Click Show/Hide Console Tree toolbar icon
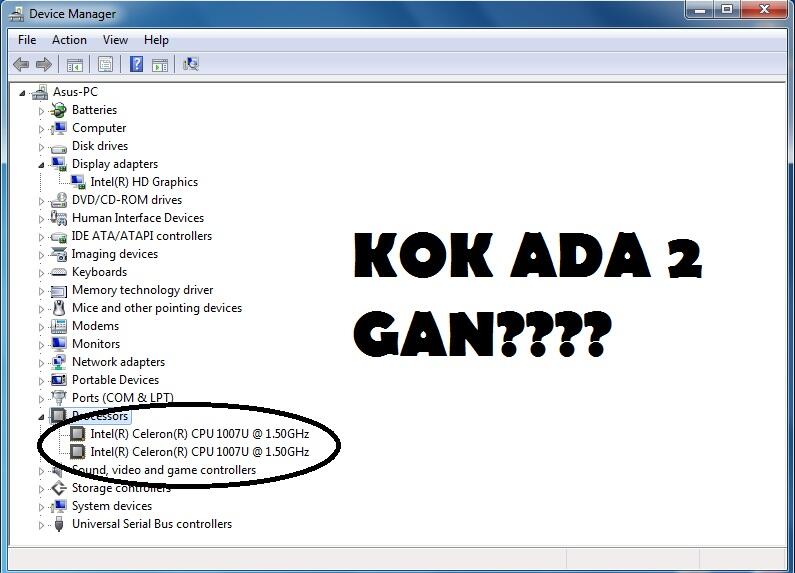The image size is (795, 573). click(x=75, y=65)
